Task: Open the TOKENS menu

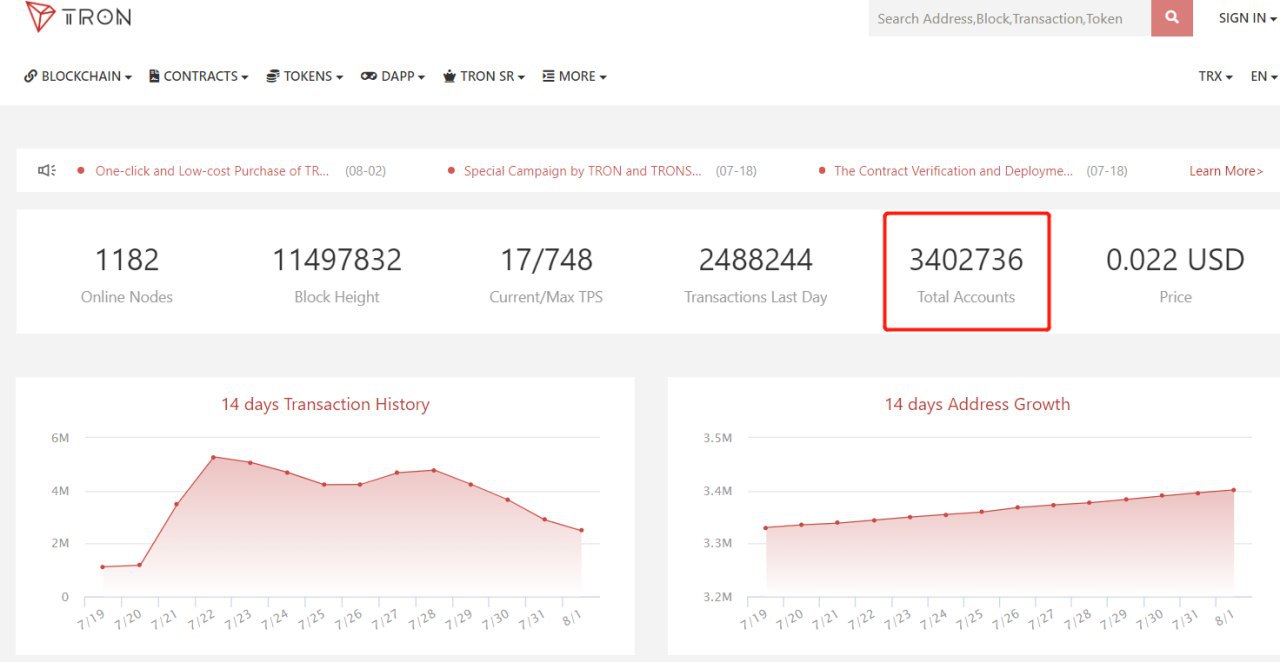Action: pos(305,76)
